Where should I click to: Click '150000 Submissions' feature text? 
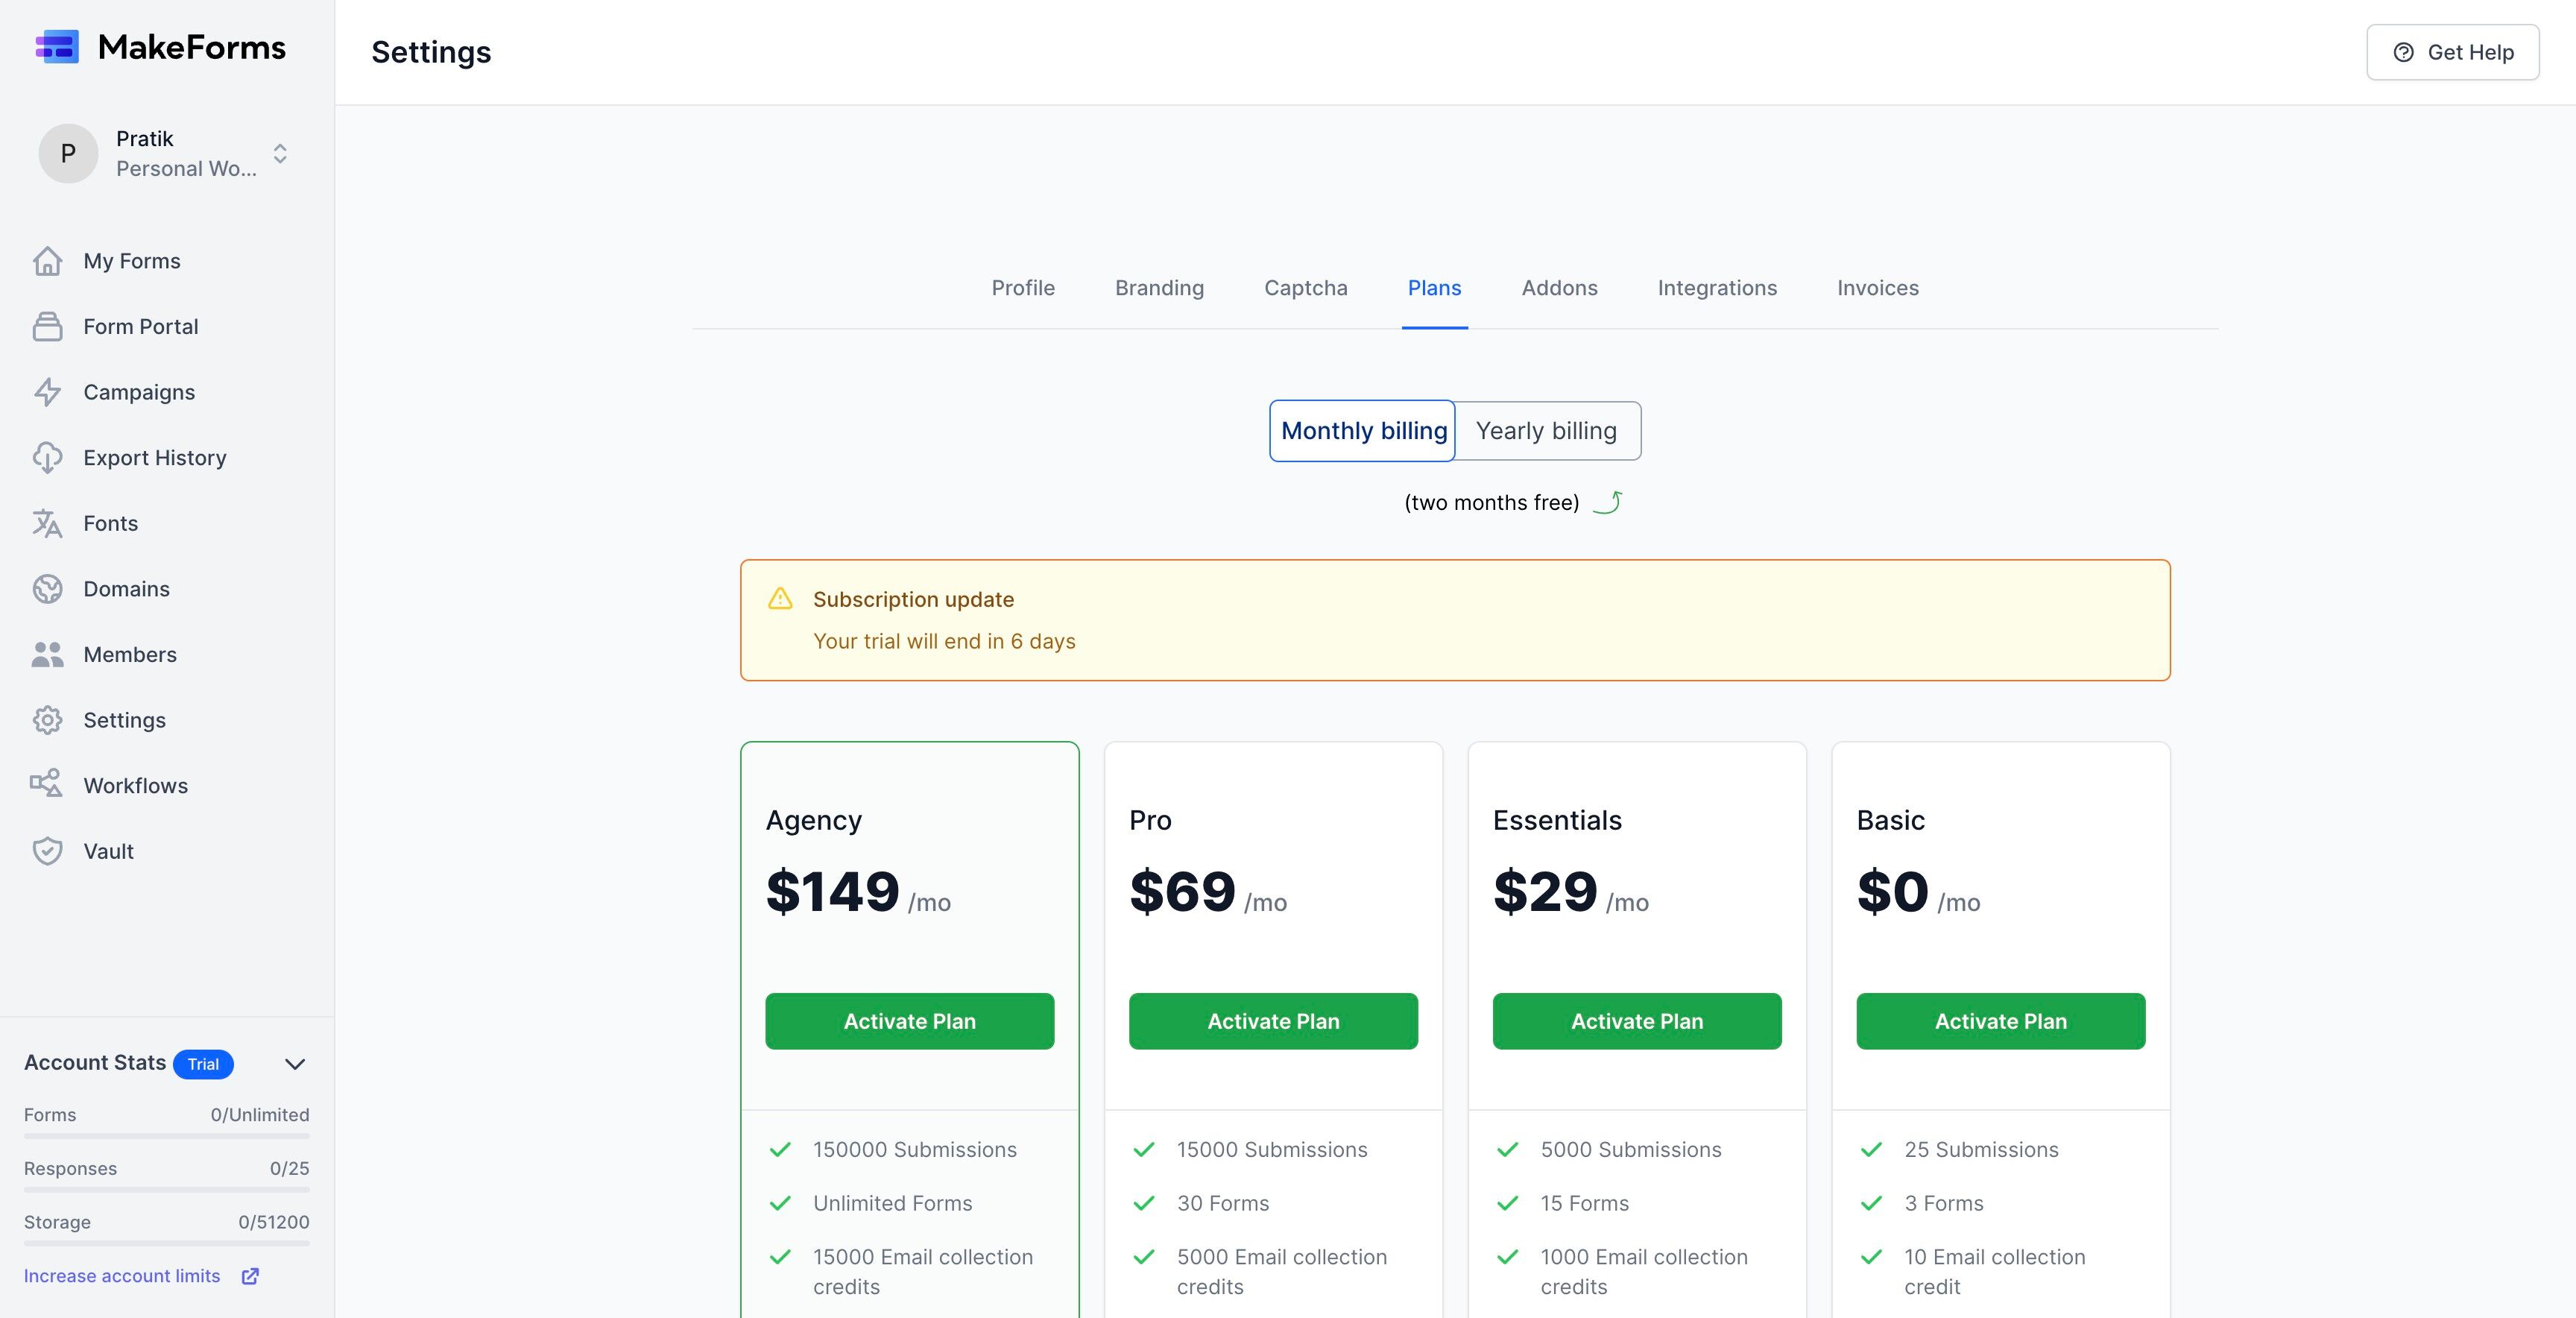[914, 1150]
